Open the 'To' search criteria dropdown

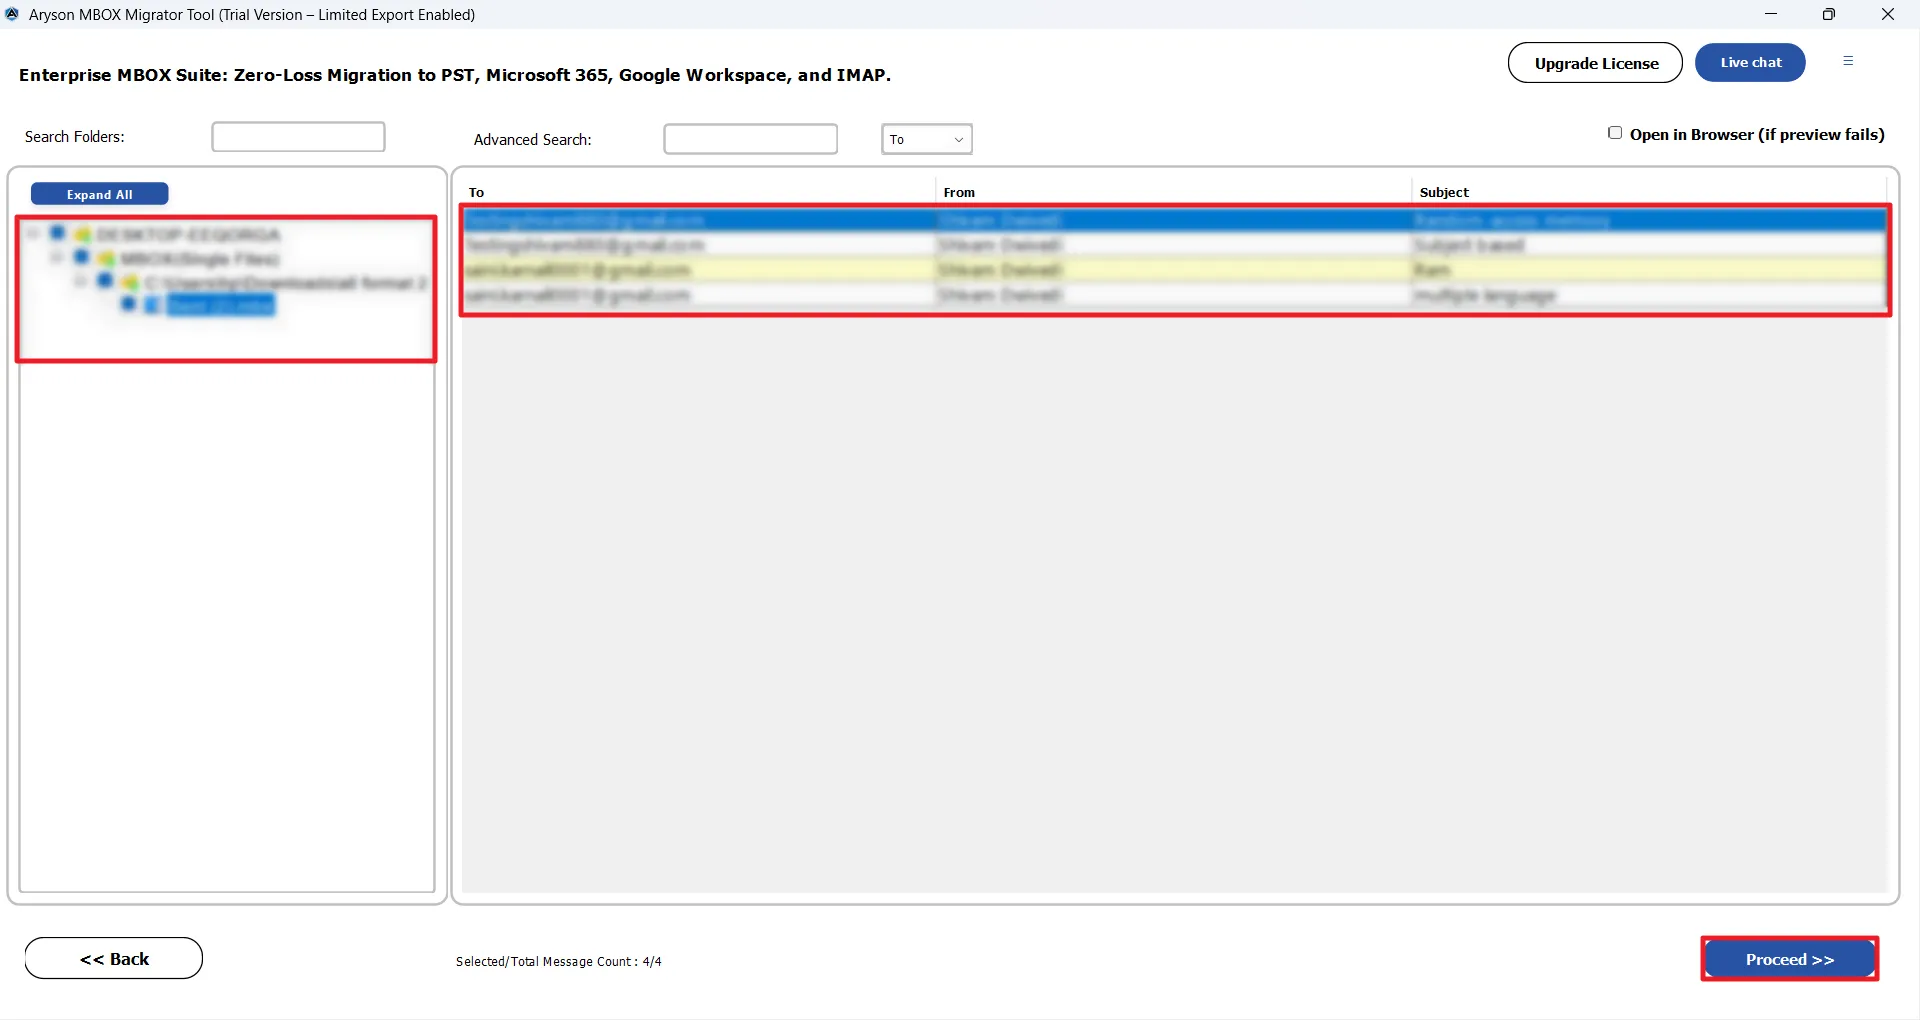[927, 139]
